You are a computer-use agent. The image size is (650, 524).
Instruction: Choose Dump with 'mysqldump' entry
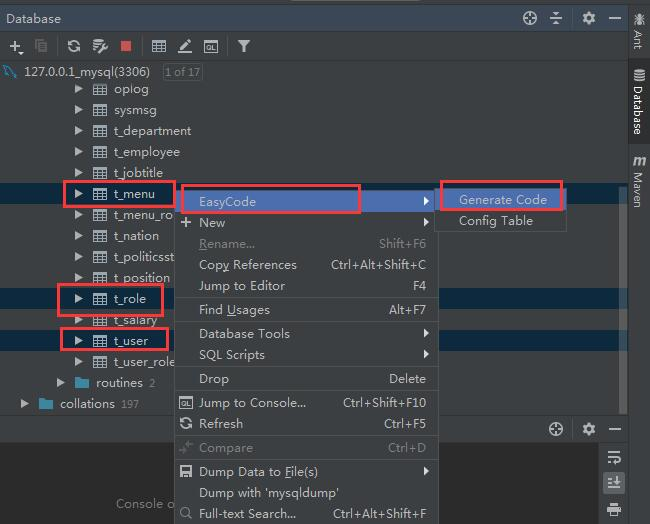pos(307,493)
